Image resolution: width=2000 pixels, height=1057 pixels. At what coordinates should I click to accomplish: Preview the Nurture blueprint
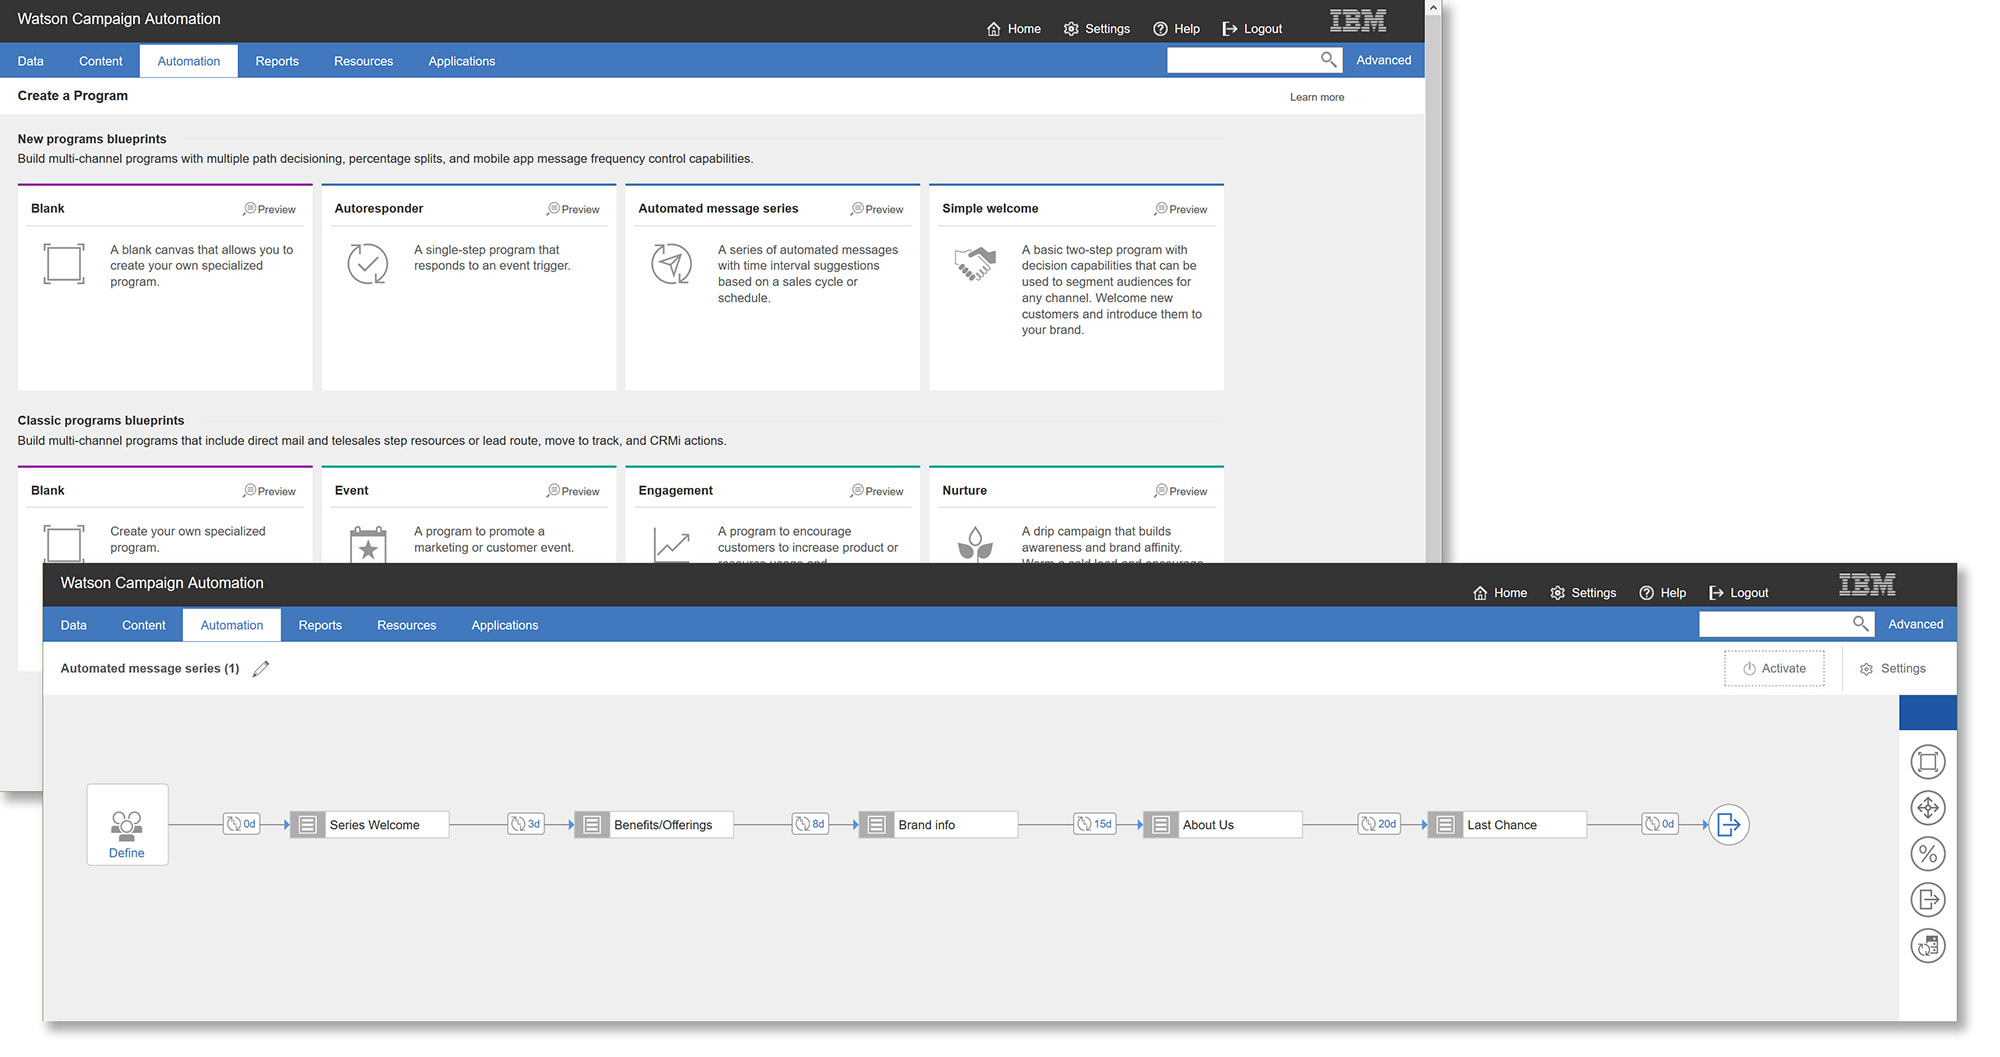[1181, 491]
